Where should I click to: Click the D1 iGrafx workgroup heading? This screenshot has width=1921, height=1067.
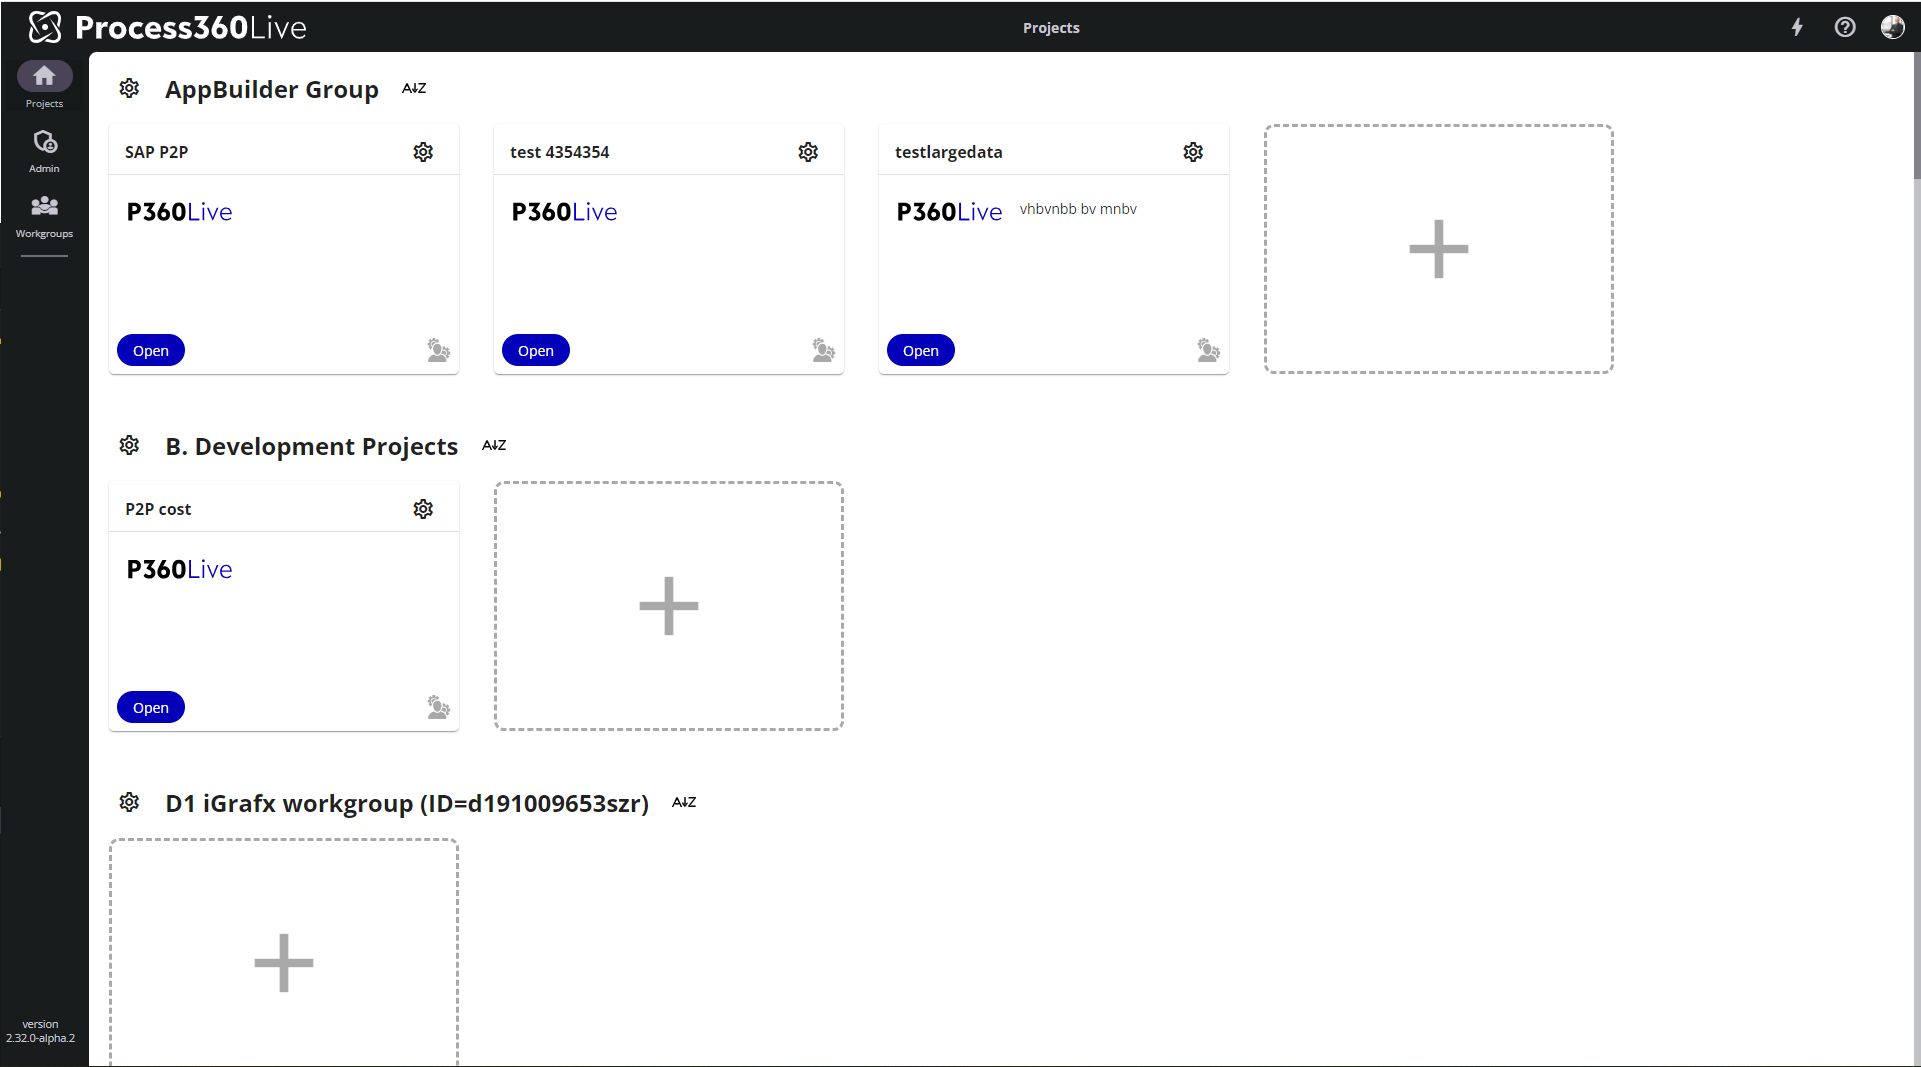point(407,803)
